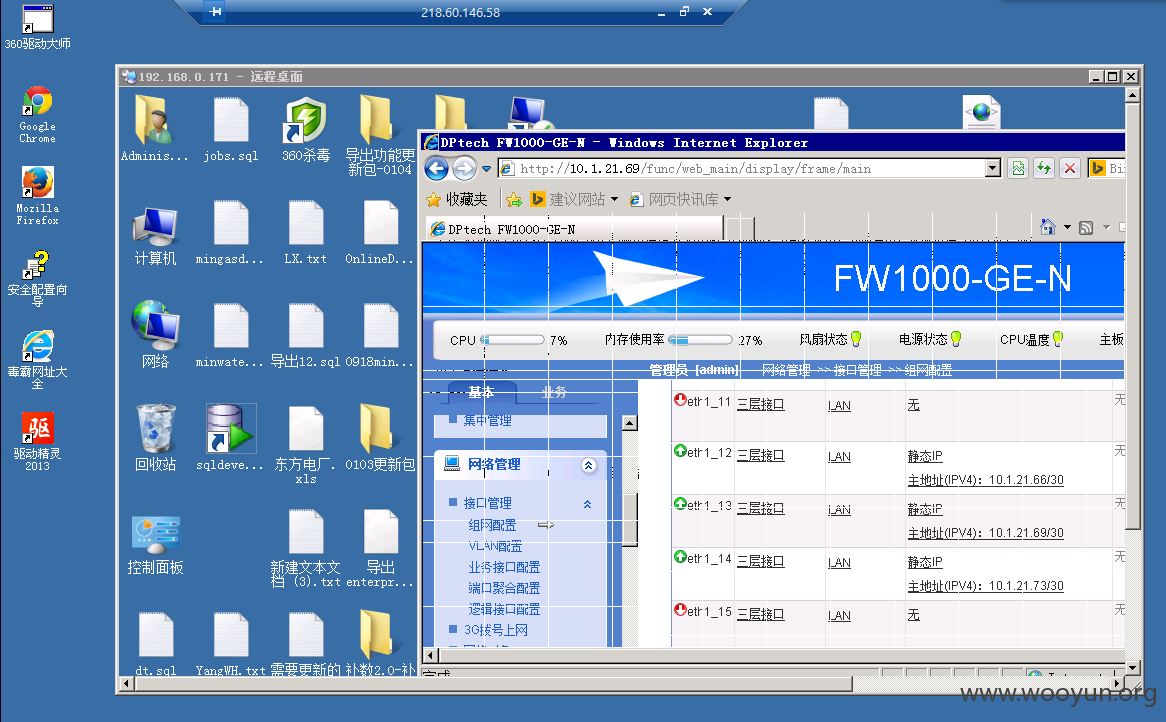The width and height of the screenshot is (1166, 722).
Task: Switch to the 基本 tab
Action: (x=481, y=392)
